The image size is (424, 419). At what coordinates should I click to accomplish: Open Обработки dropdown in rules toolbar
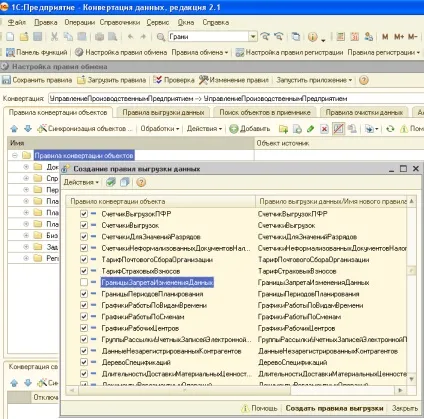160,129
